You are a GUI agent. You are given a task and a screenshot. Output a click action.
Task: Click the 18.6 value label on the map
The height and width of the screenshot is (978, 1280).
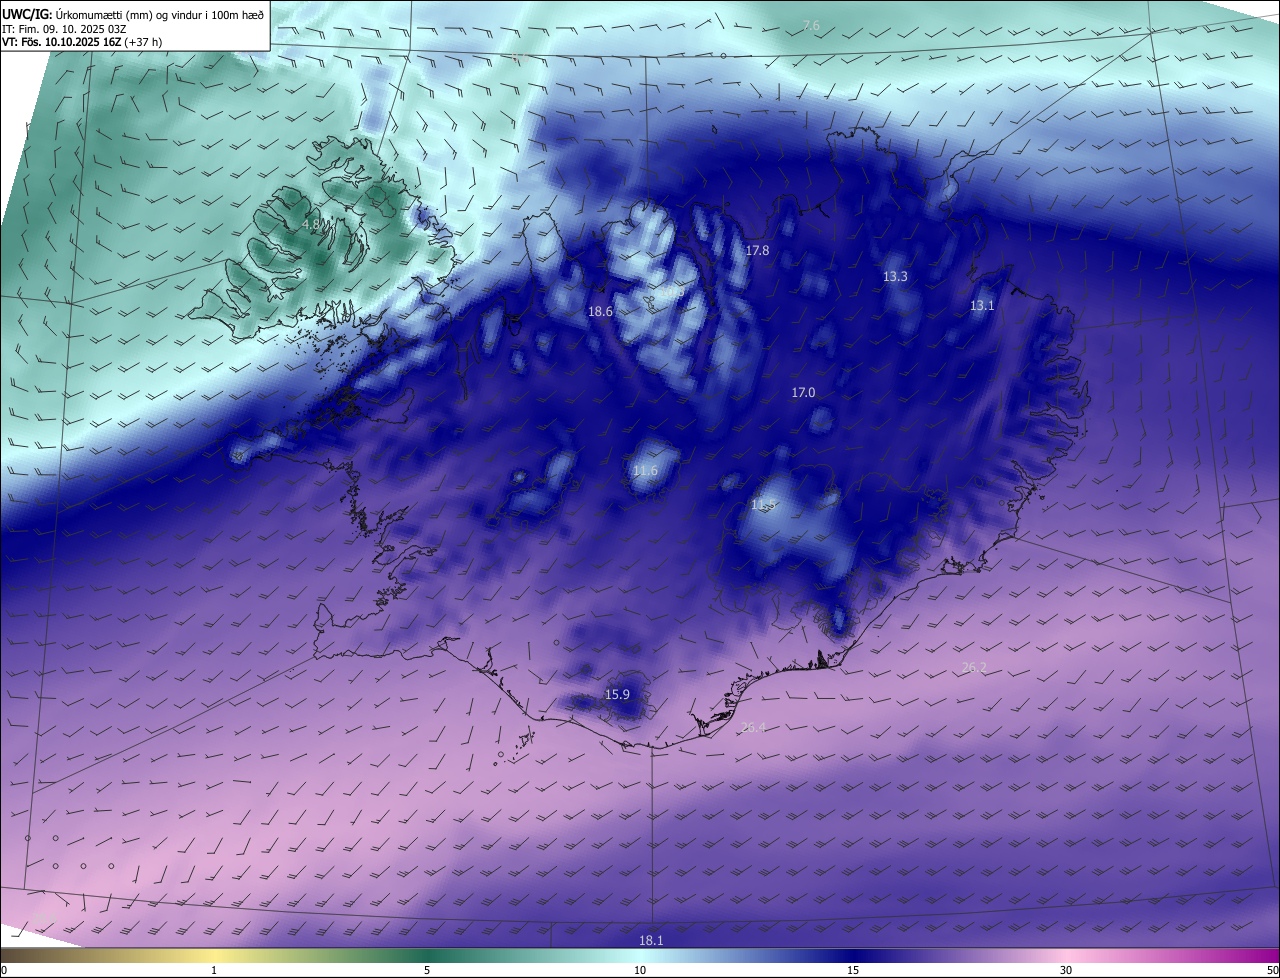(x=600, y=312)
